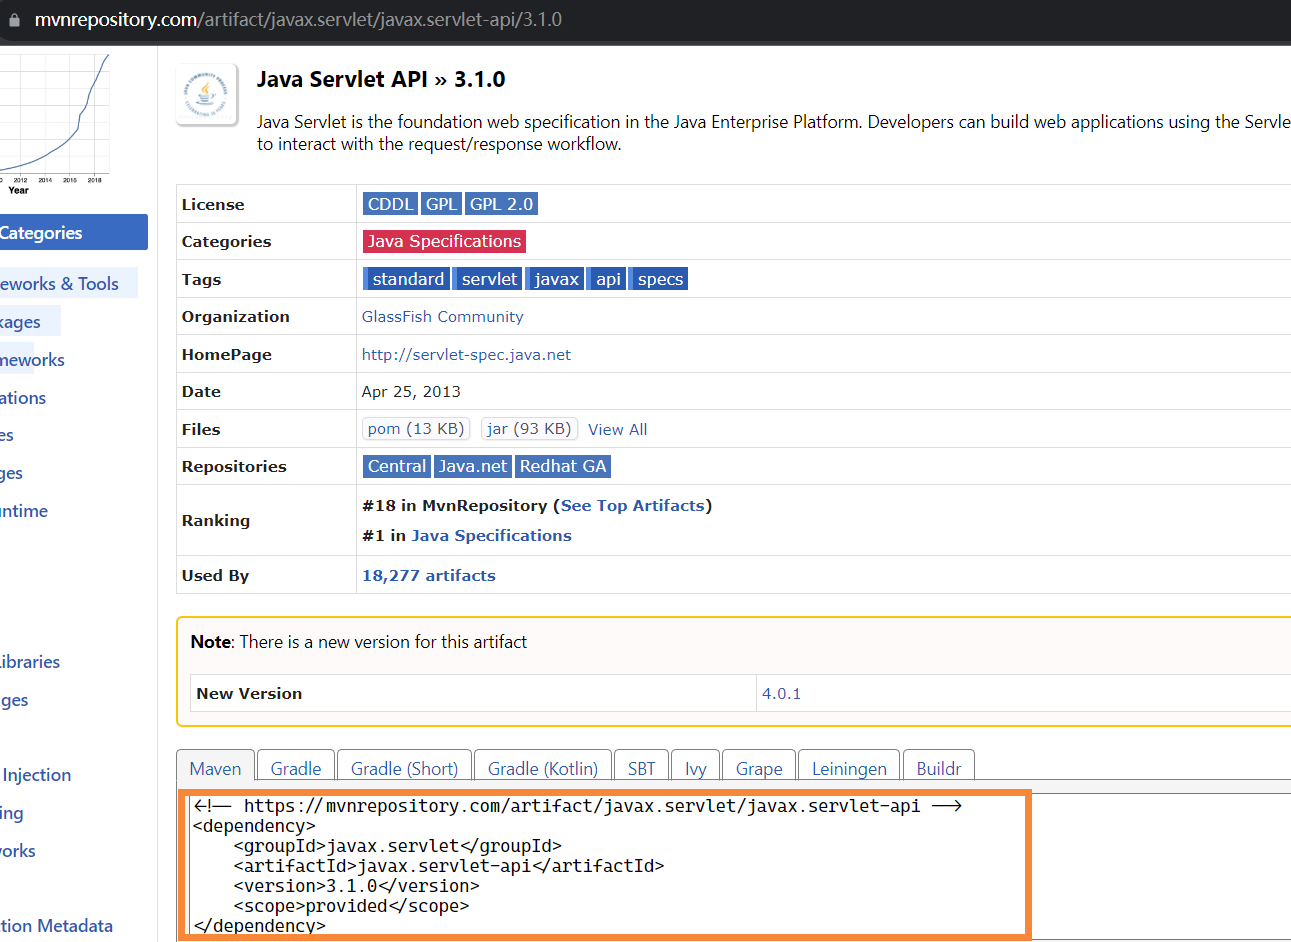
Task: Open the servlet-spec.java.net homepage link
Action: point(466,355)
